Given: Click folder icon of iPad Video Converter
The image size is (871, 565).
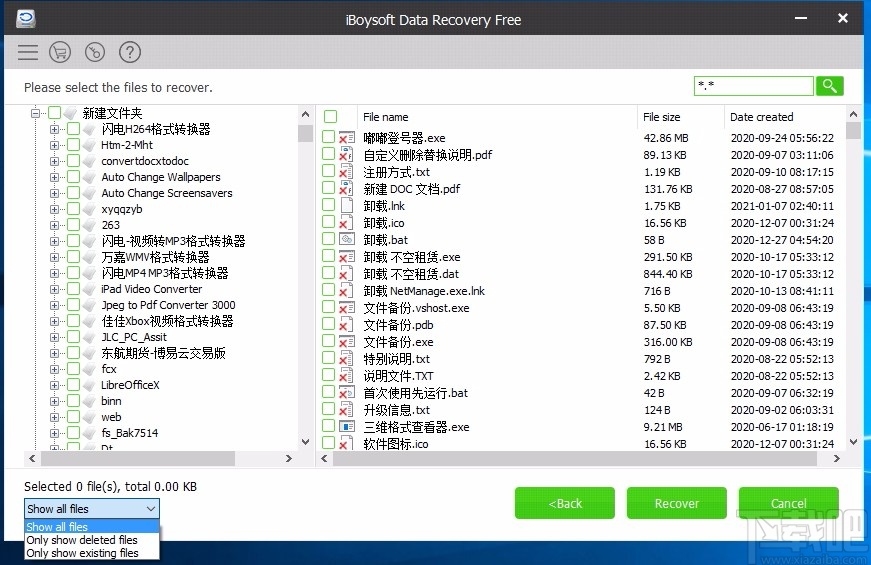Looking at the screenshot, I should [x=89, y=289].
